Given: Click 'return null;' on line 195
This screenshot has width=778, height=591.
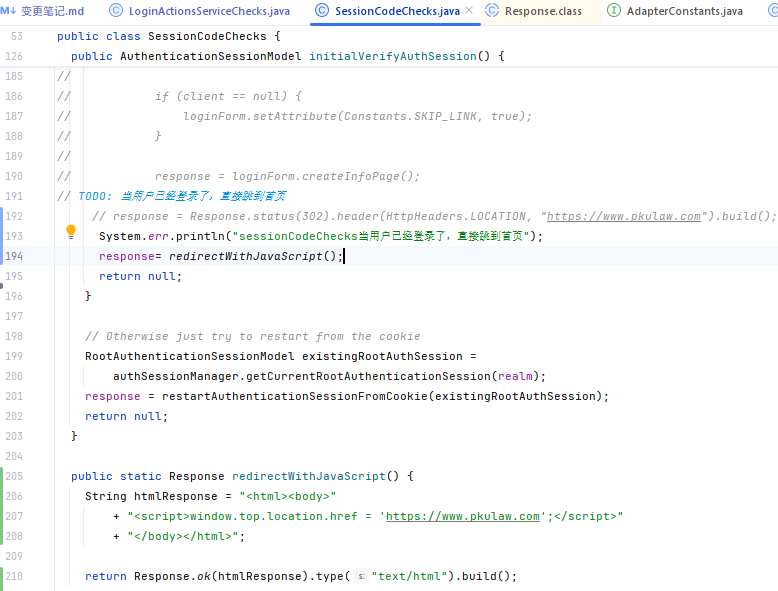Looking at the screenshot, I should point(140,276).
